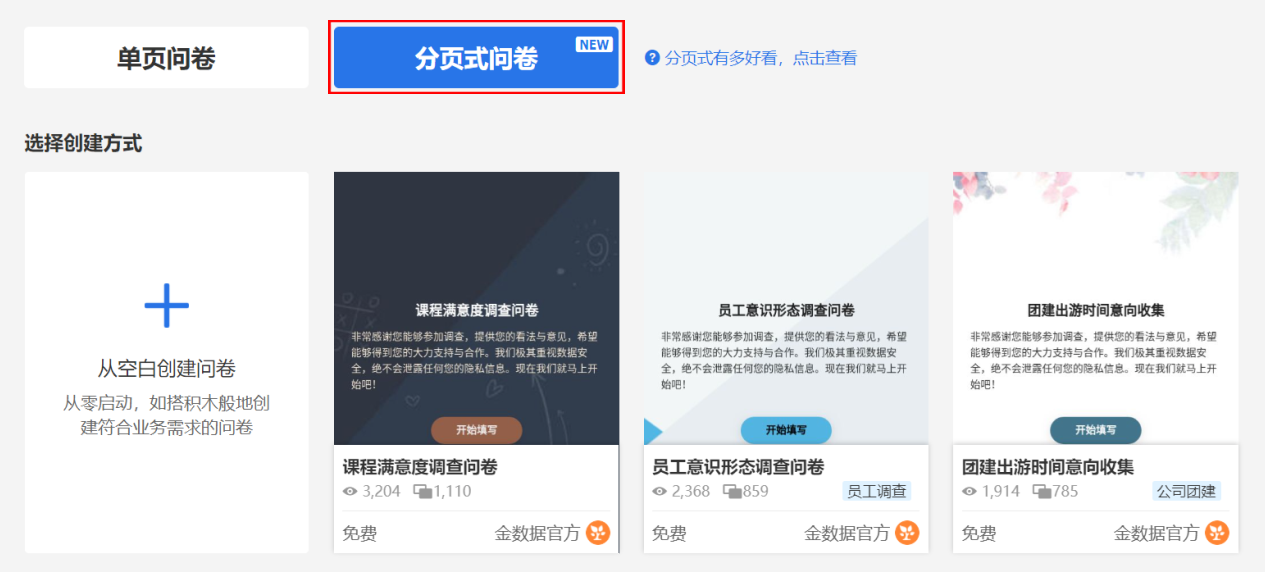Viewport: 1265px width, 572px height.
Task: Click the 金数据官方 orange logo on 团建出游时间意向收集 card
Action: (x=1217, y=533)
